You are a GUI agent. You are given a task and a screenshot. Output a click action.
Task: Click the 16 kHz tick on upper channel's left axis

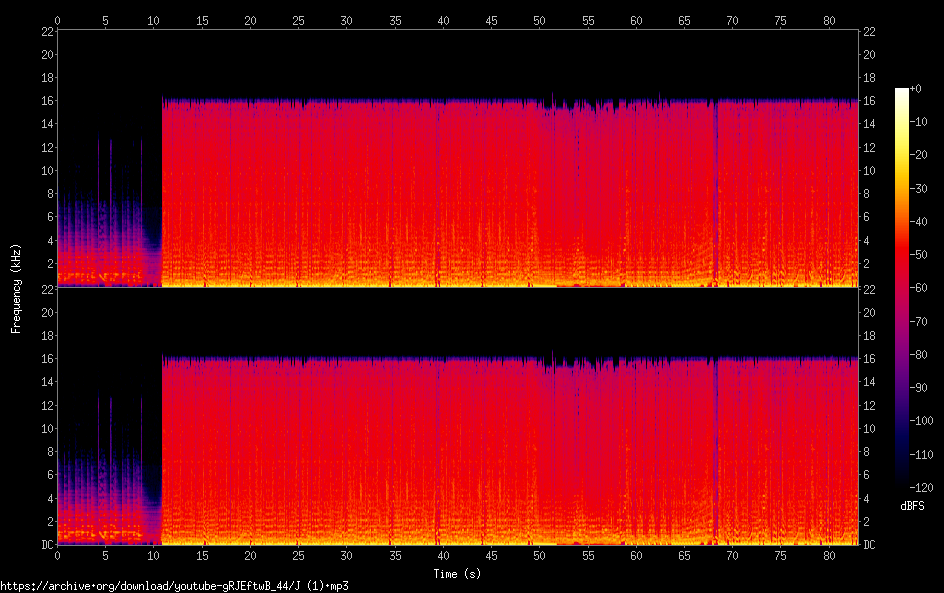tap(46, 101)
